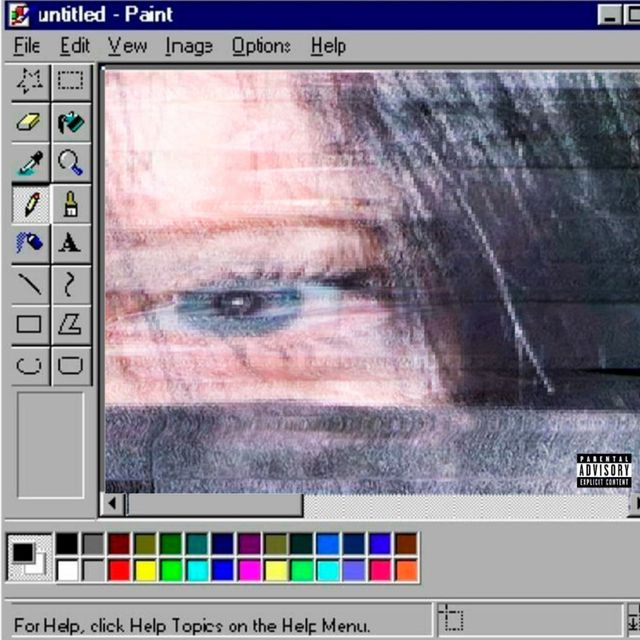Screen dimensions: 640x640
Task: Select the Free-Form Select tool
Action: click(x=30, y=82)
